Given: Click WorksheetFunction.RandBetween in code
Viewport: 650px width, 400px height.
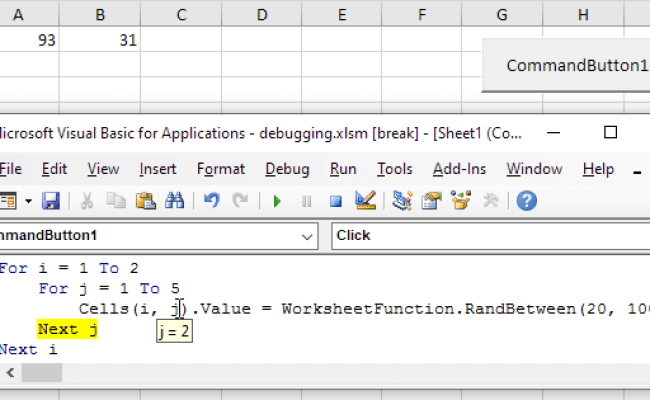Looking at the screenshot, I should [429, 309].
